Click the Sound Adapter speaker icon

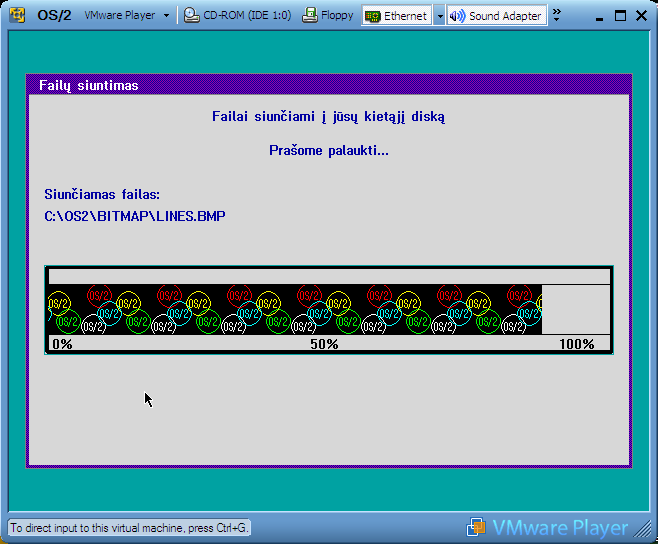click(x=457, y=16)
